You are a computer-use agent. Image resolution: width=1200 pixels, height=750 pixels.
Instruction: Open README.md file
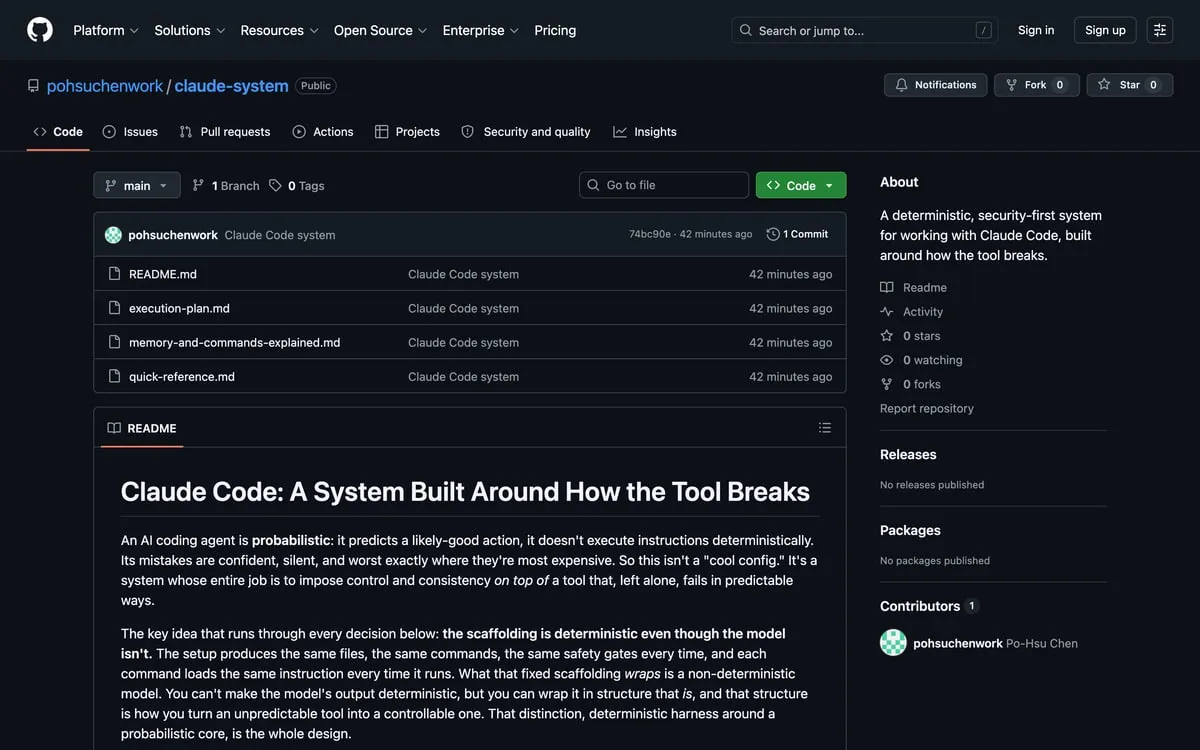point(163,274)
